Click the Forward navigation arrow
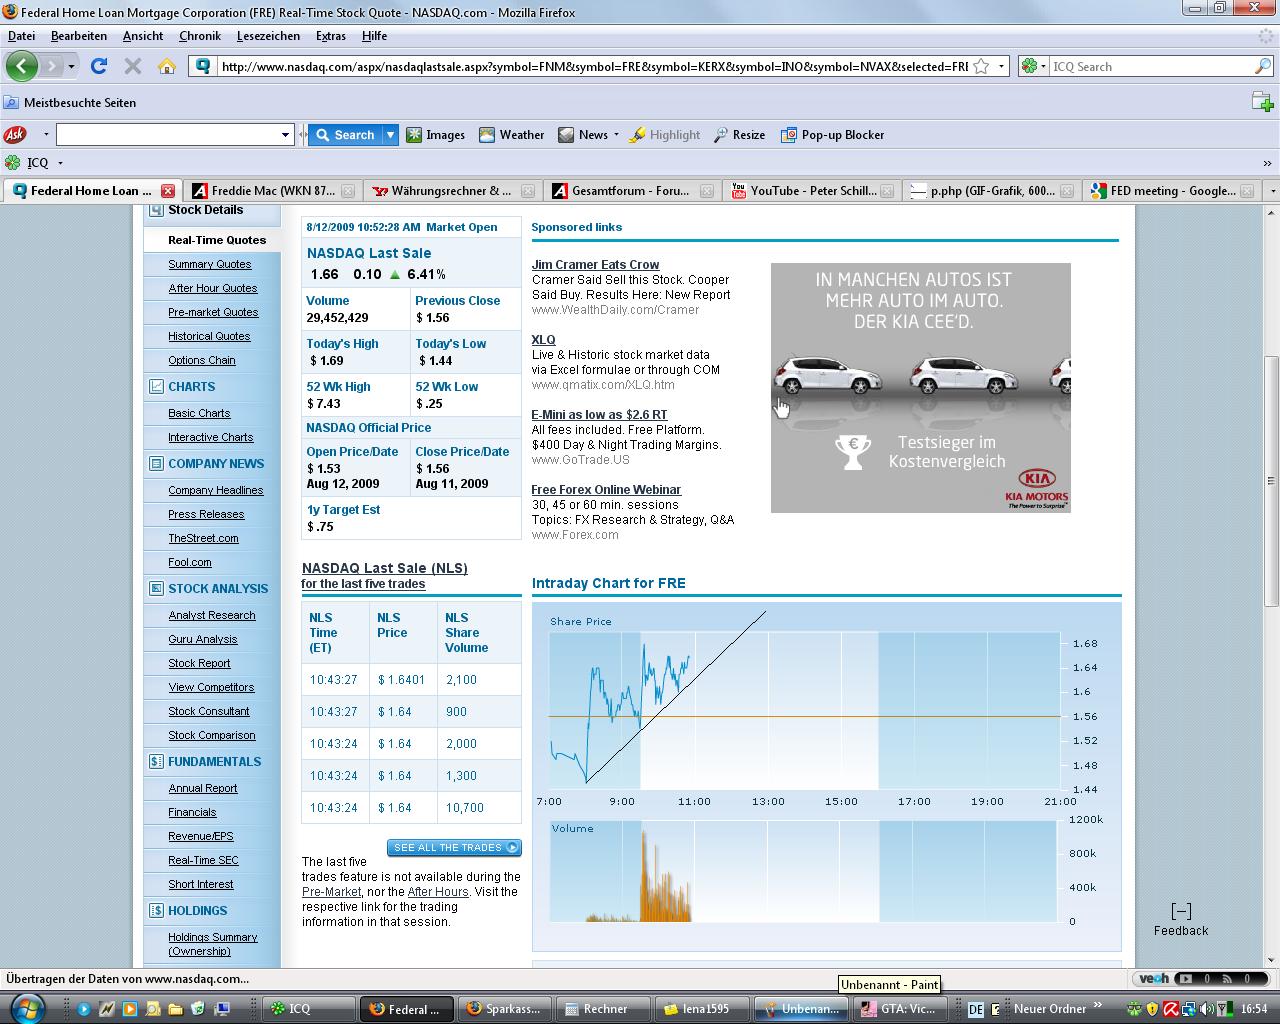The width and height of the screenshot is (1280, 1024). pos(51,66)
